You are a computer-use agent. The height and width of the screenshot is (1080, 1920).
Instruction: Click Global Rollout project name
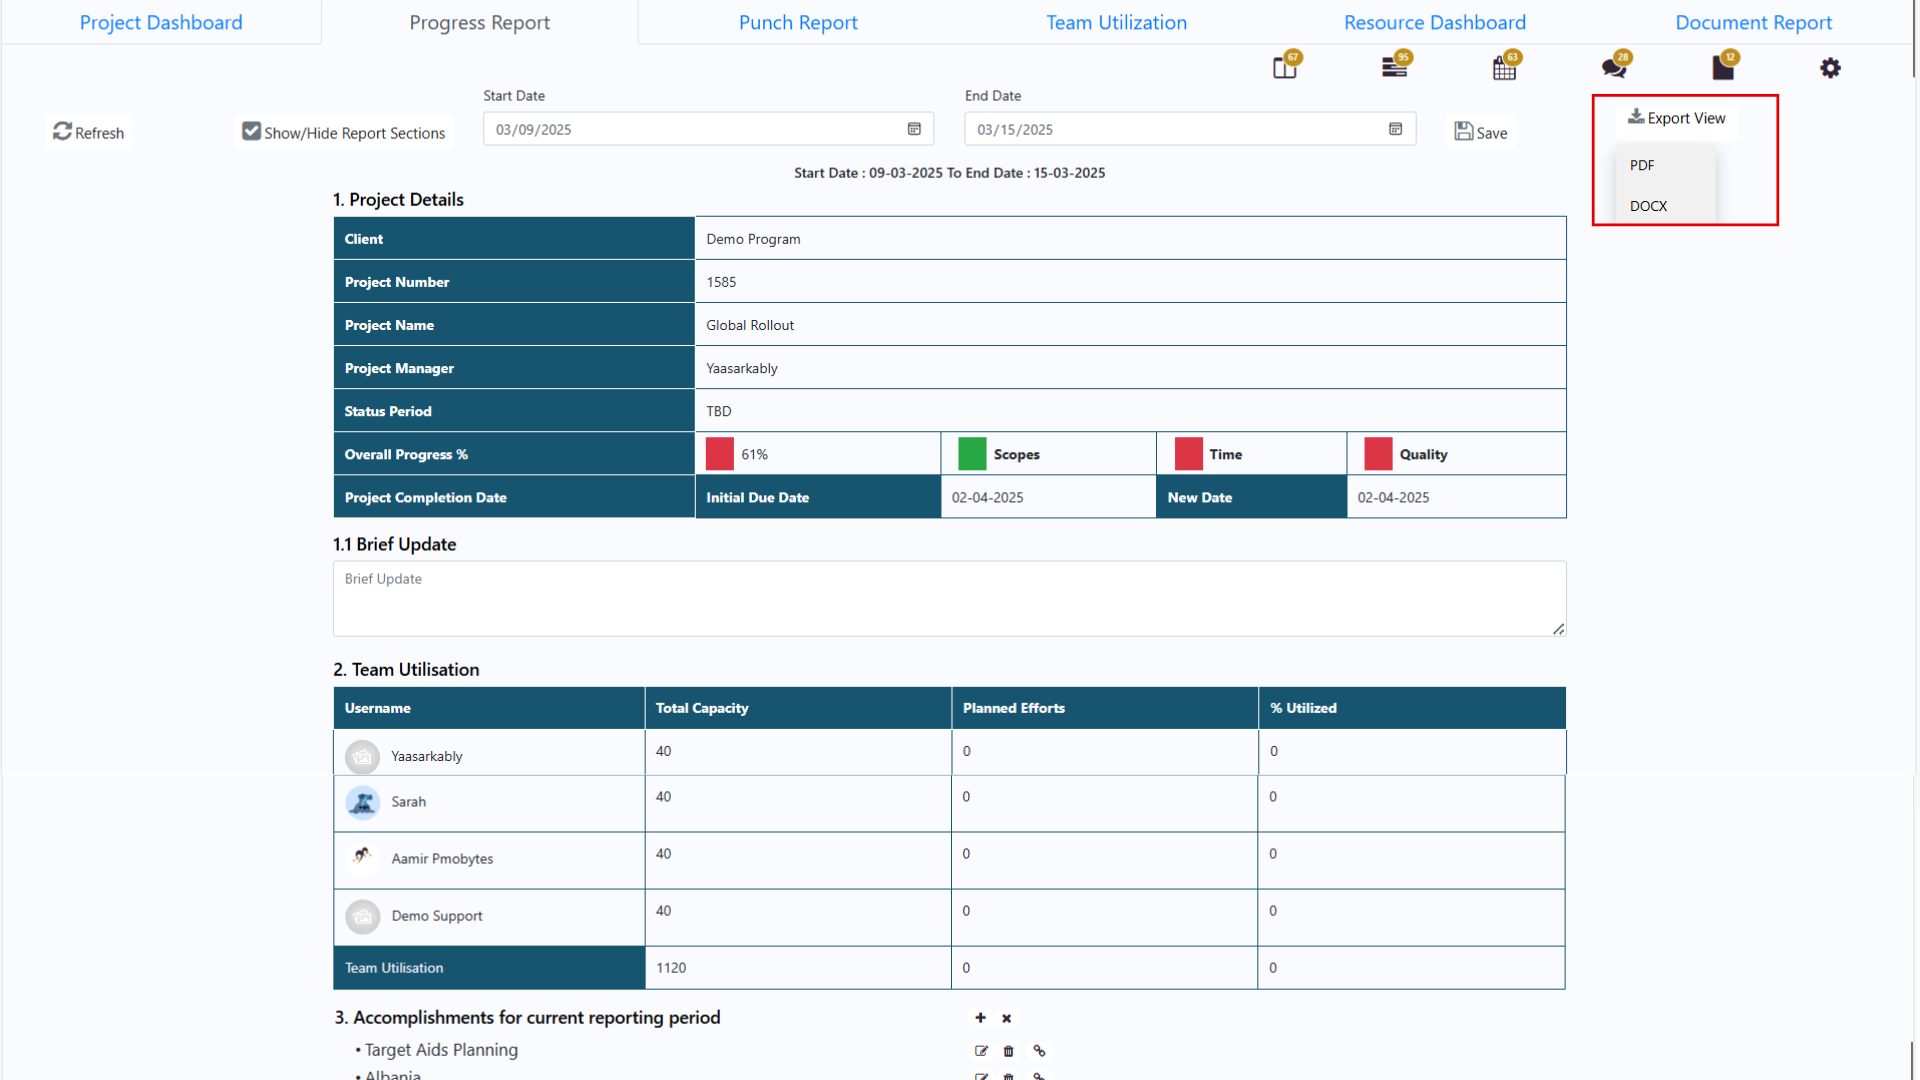pos(750,325)
